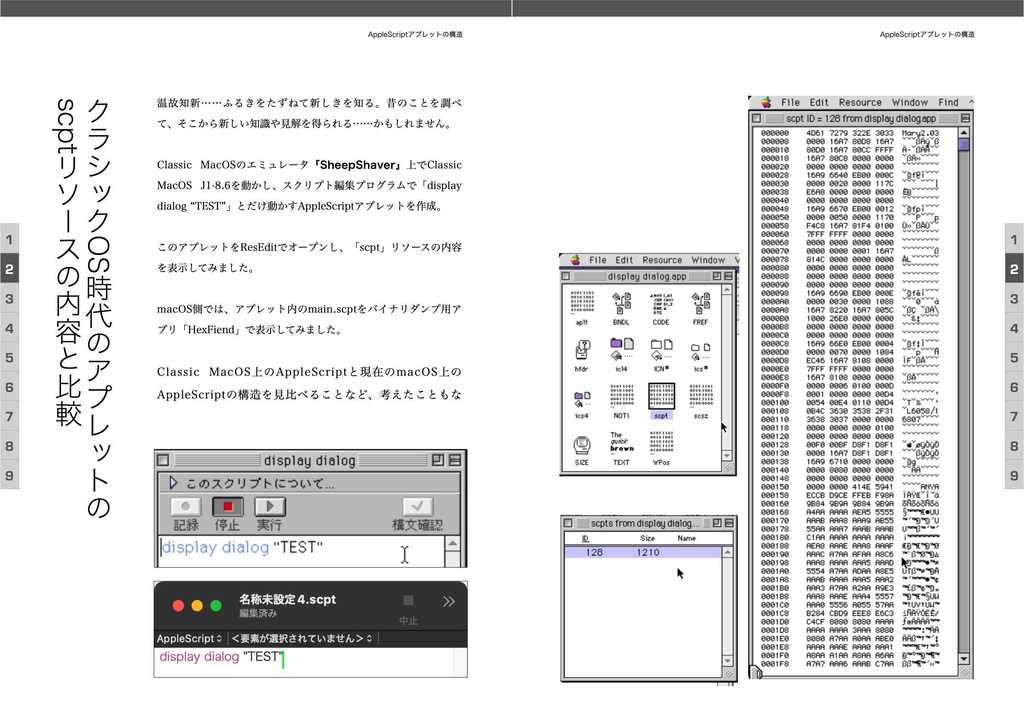Select the TEXT resource icon
Viewport: 1024px width, 723px height.
(621, 442)
